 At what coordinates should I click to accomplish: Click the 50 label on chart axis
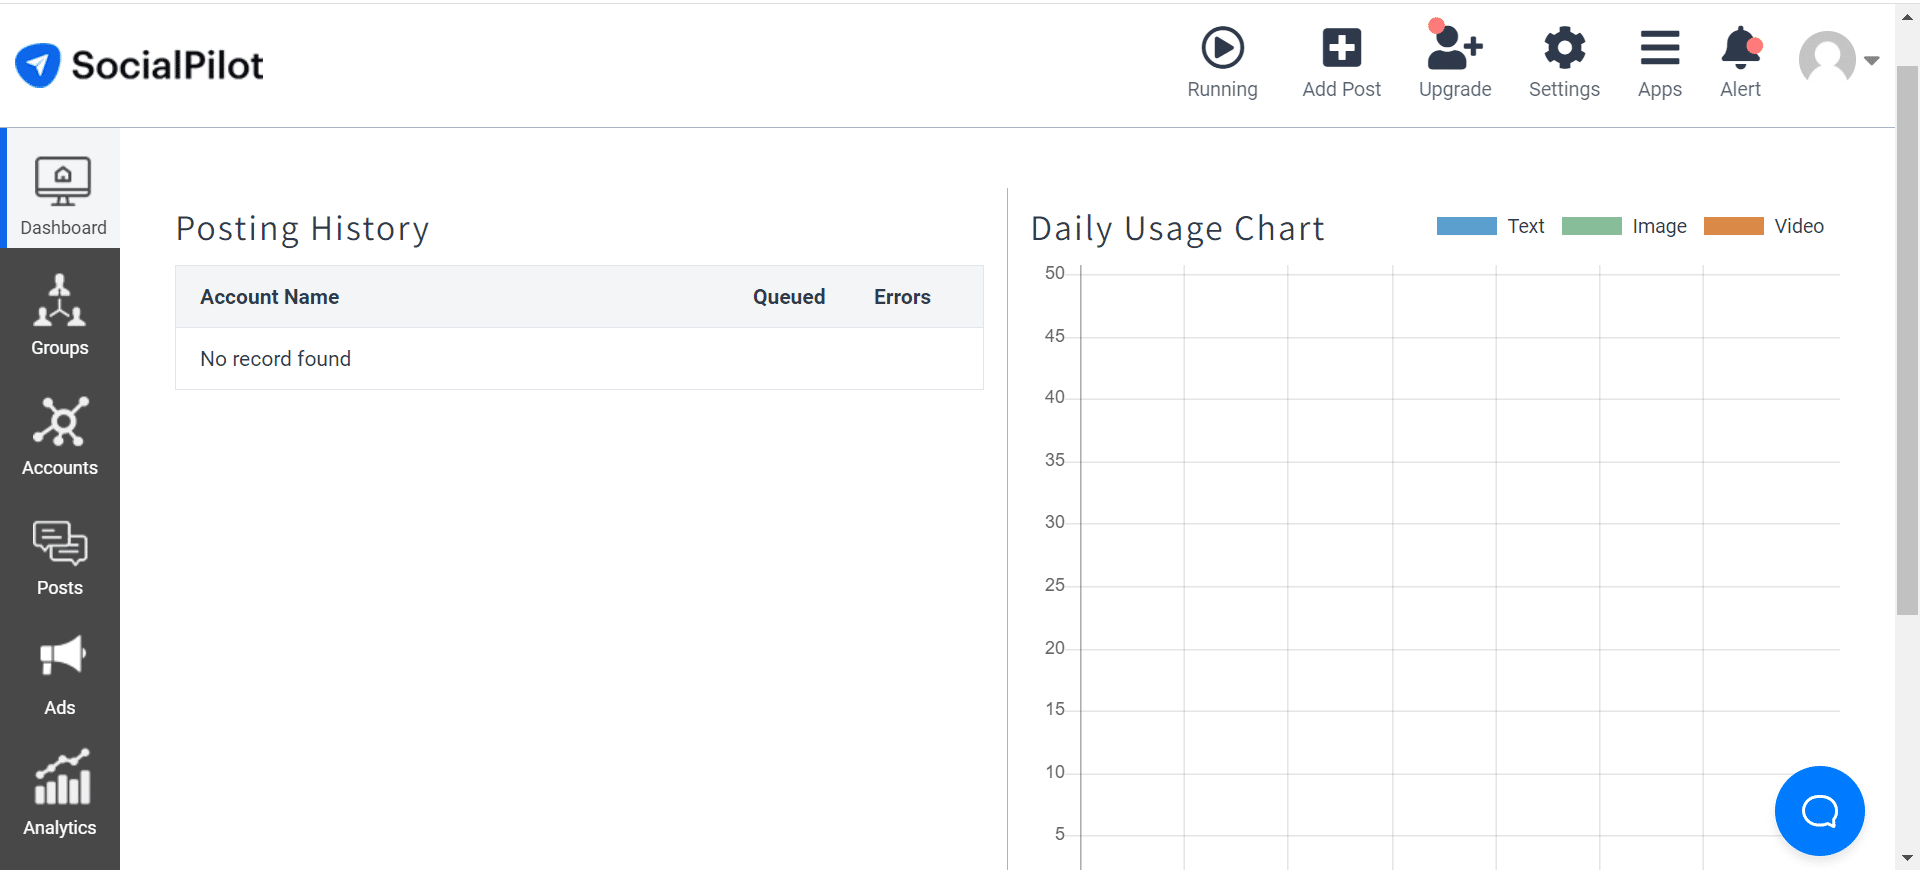point(1055,273)
